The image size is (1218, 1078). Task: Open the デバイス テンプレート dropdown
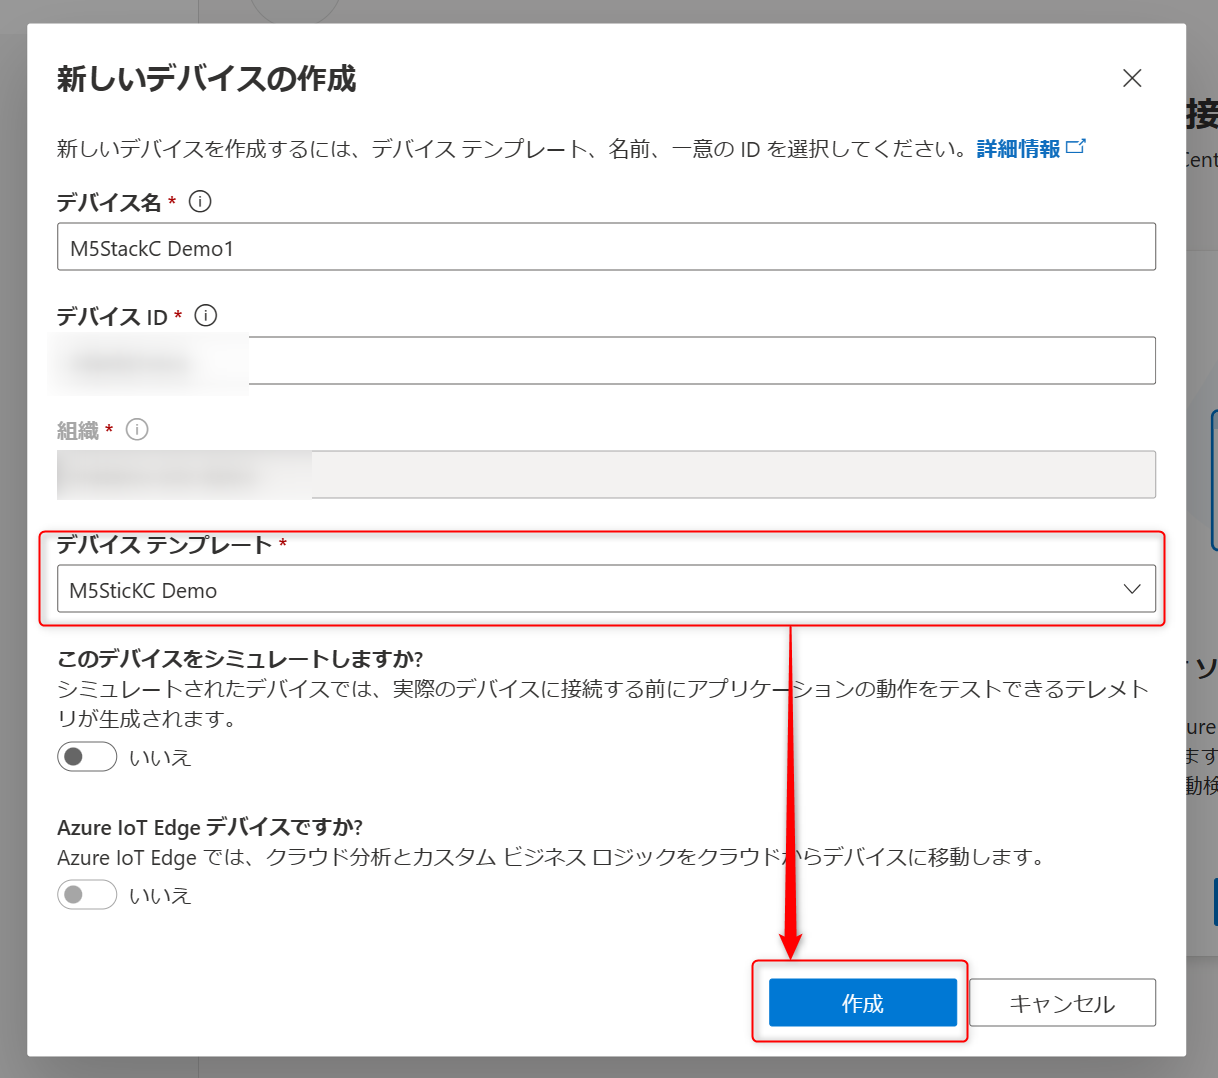(606, 589)
